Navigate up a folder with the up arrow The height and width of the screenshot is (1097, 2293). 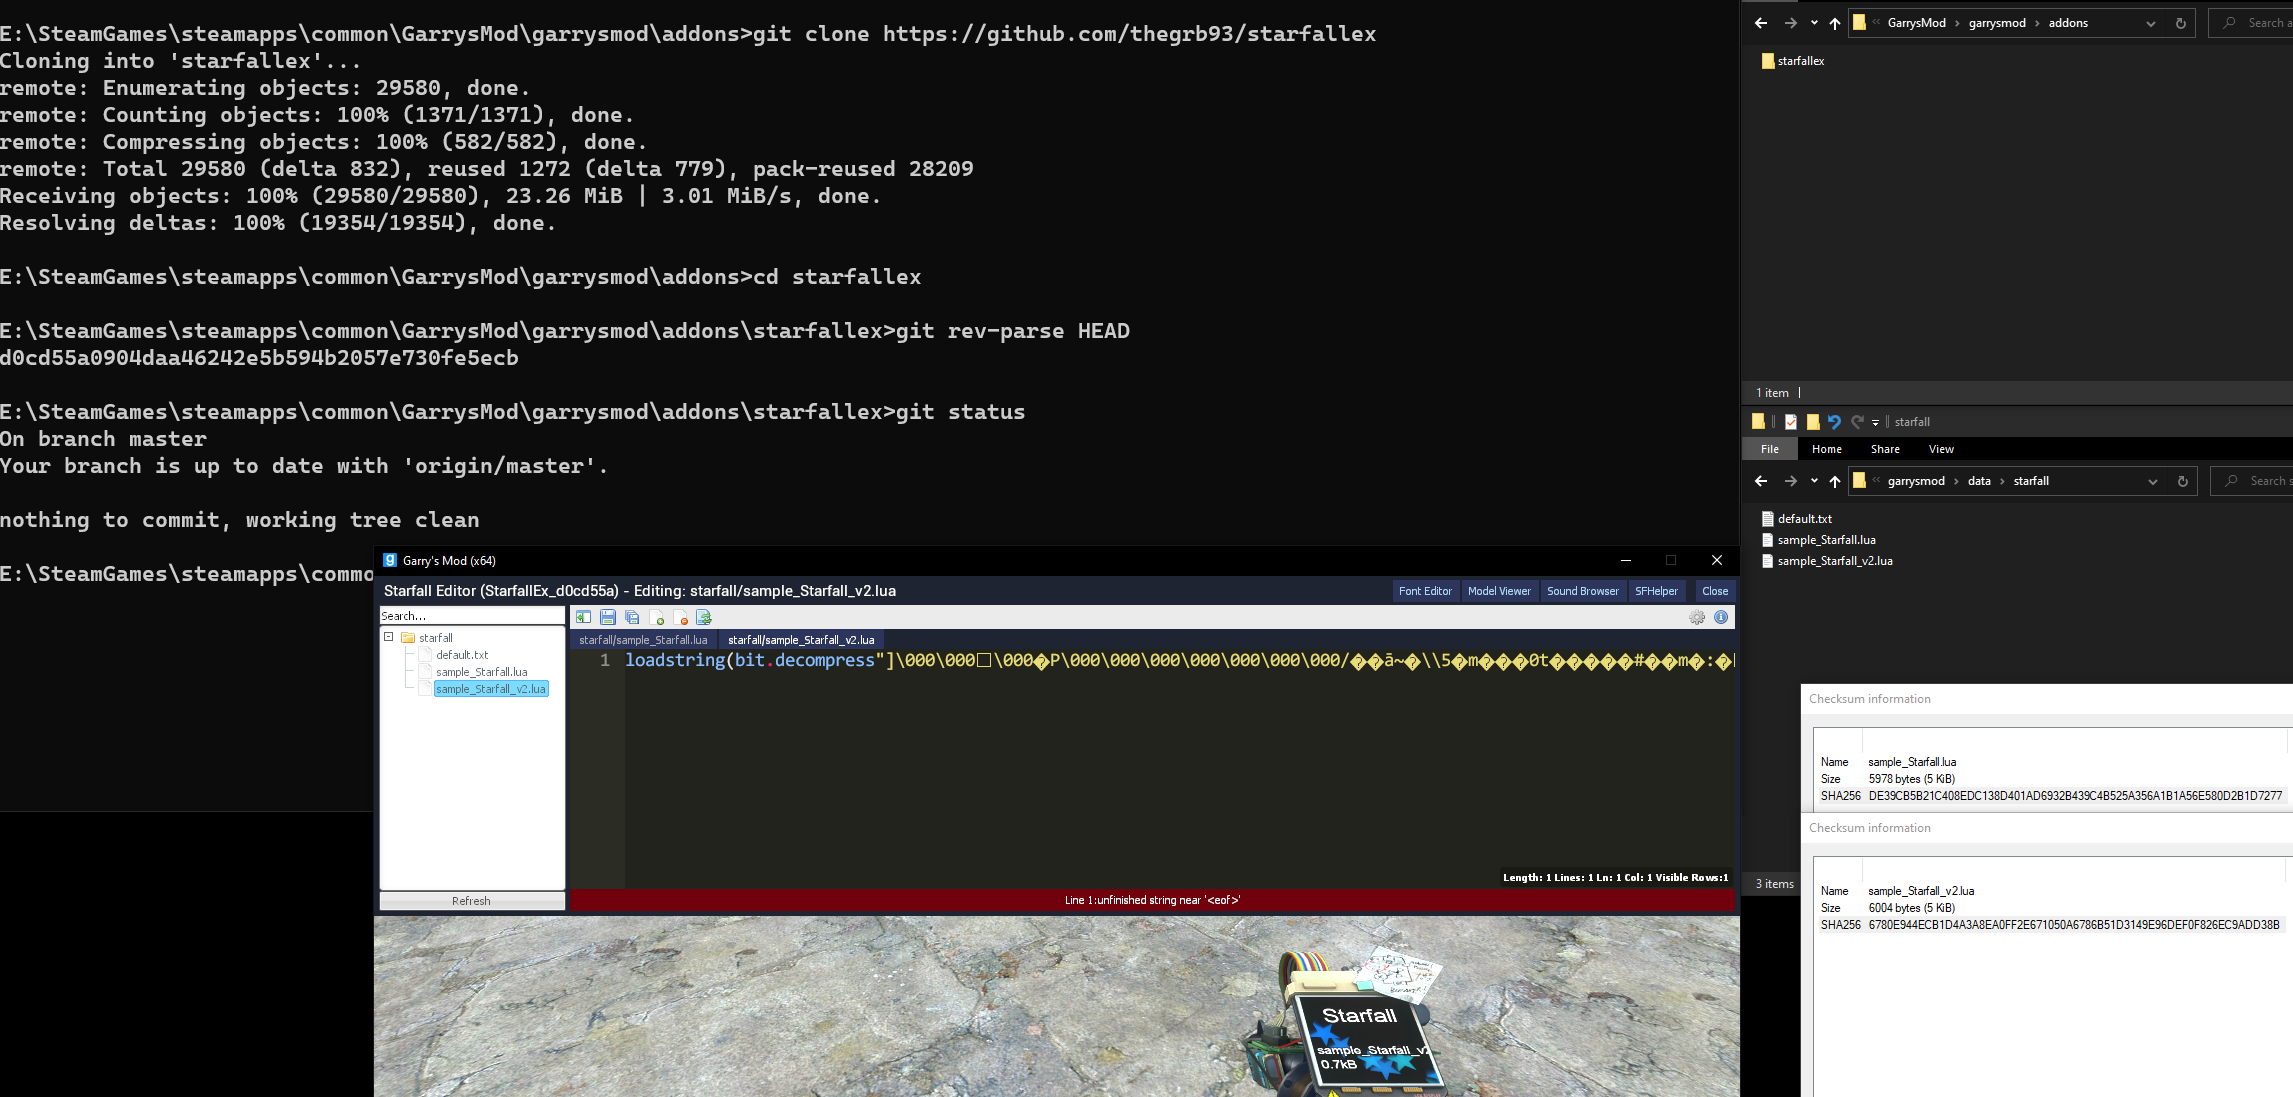(x=1835, y=22)
